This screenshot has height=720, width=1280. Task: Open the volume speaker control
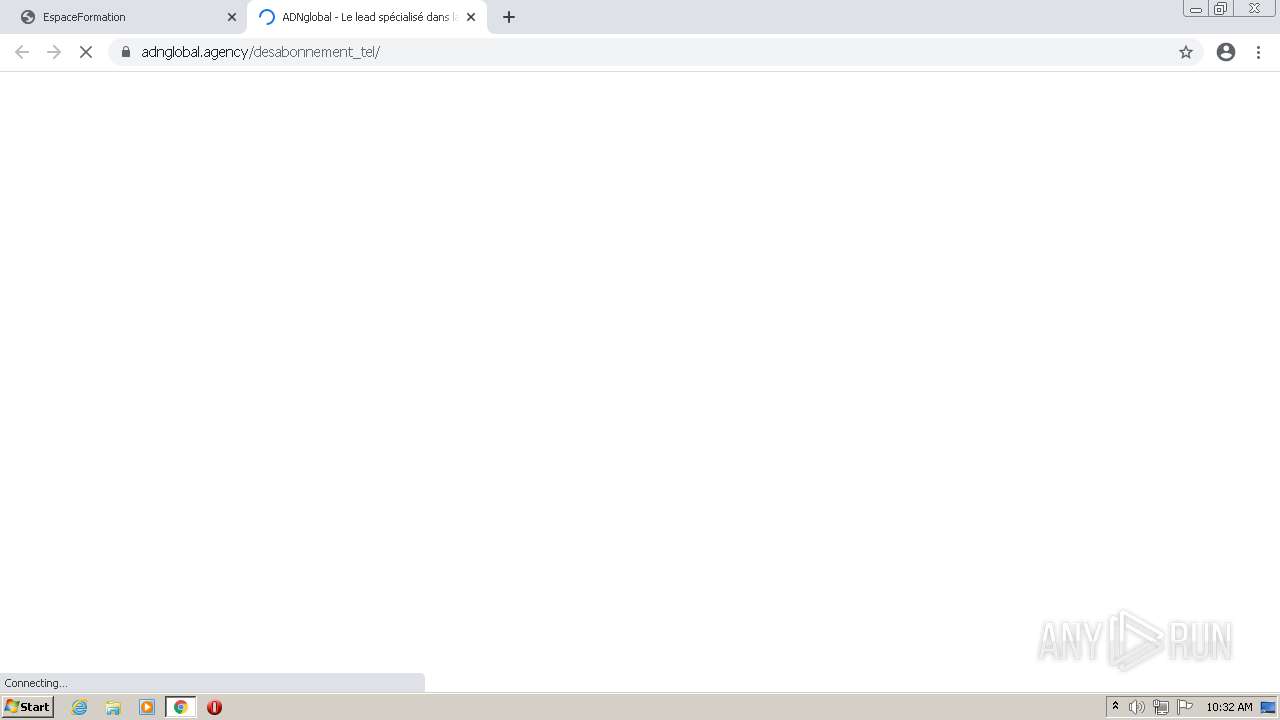click(x=1137, y=707)
